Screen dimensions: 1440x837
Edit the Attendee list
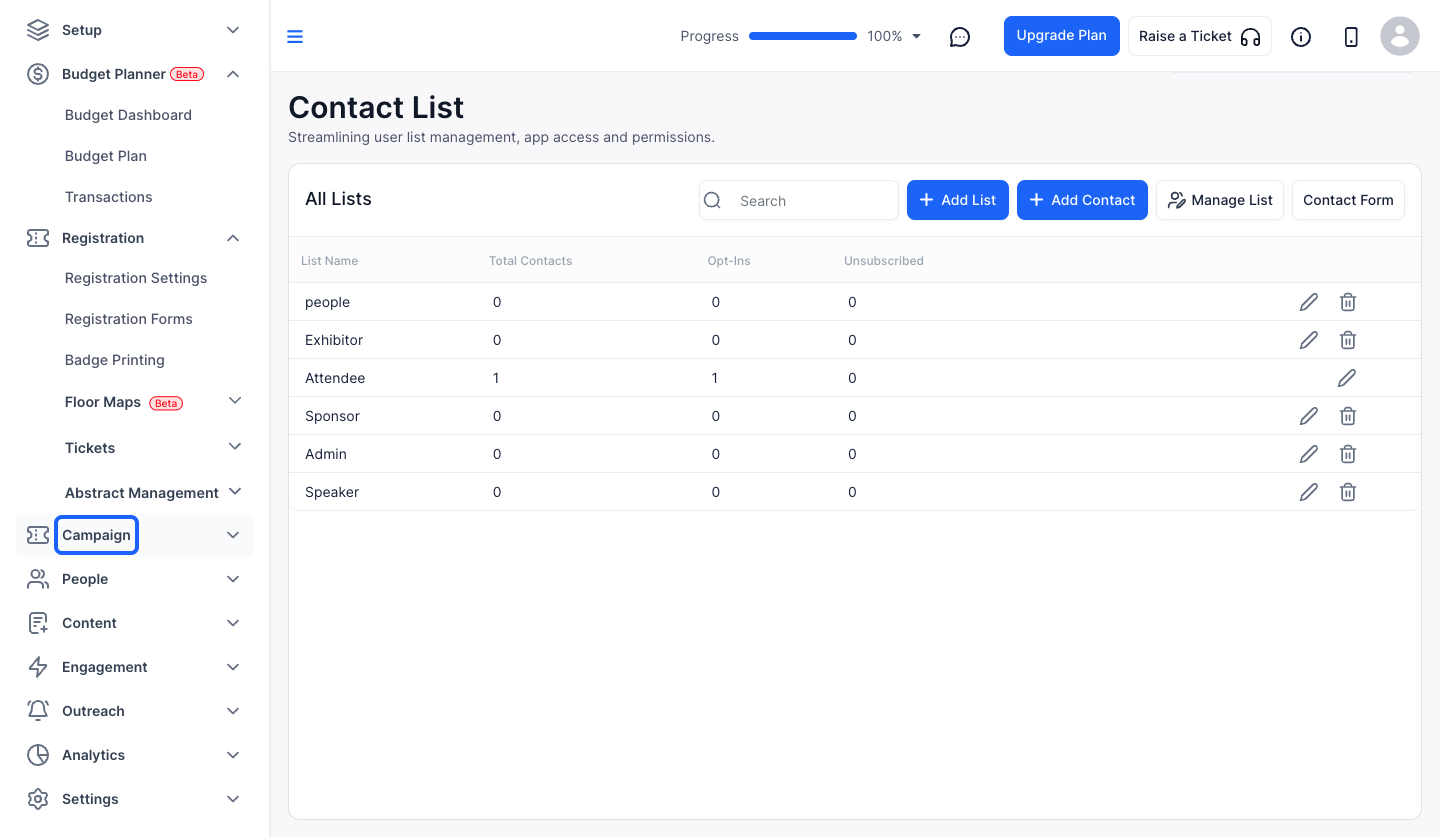(x=1347, y=378)
